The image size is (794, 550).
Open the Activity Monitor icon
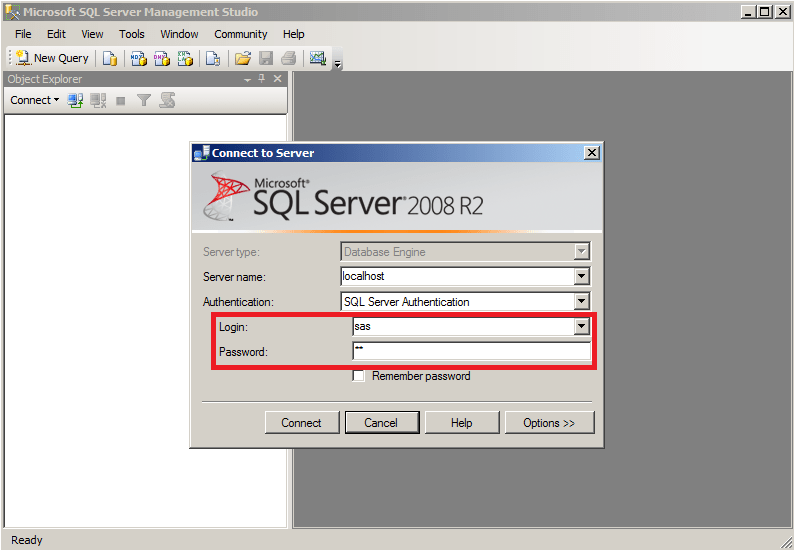(317, 58)
